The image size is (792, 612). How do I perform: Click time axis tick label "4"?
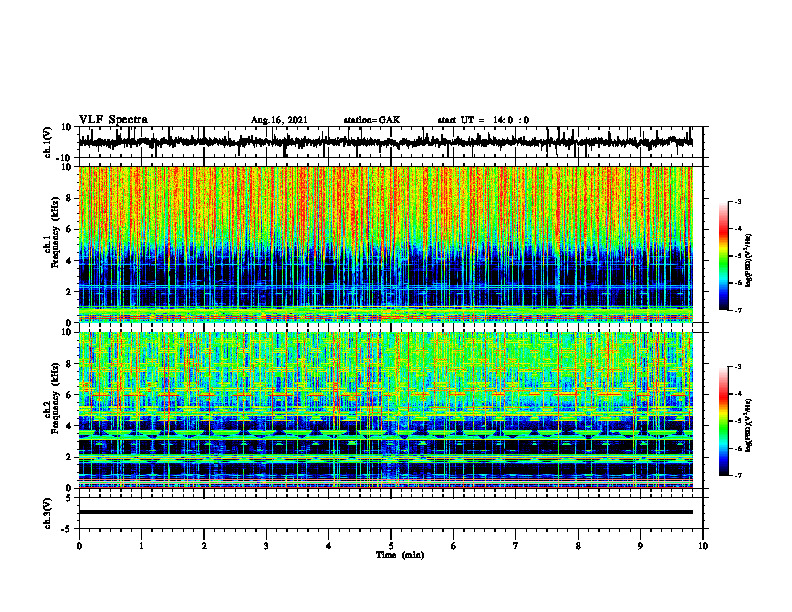(x=329, y=546)
